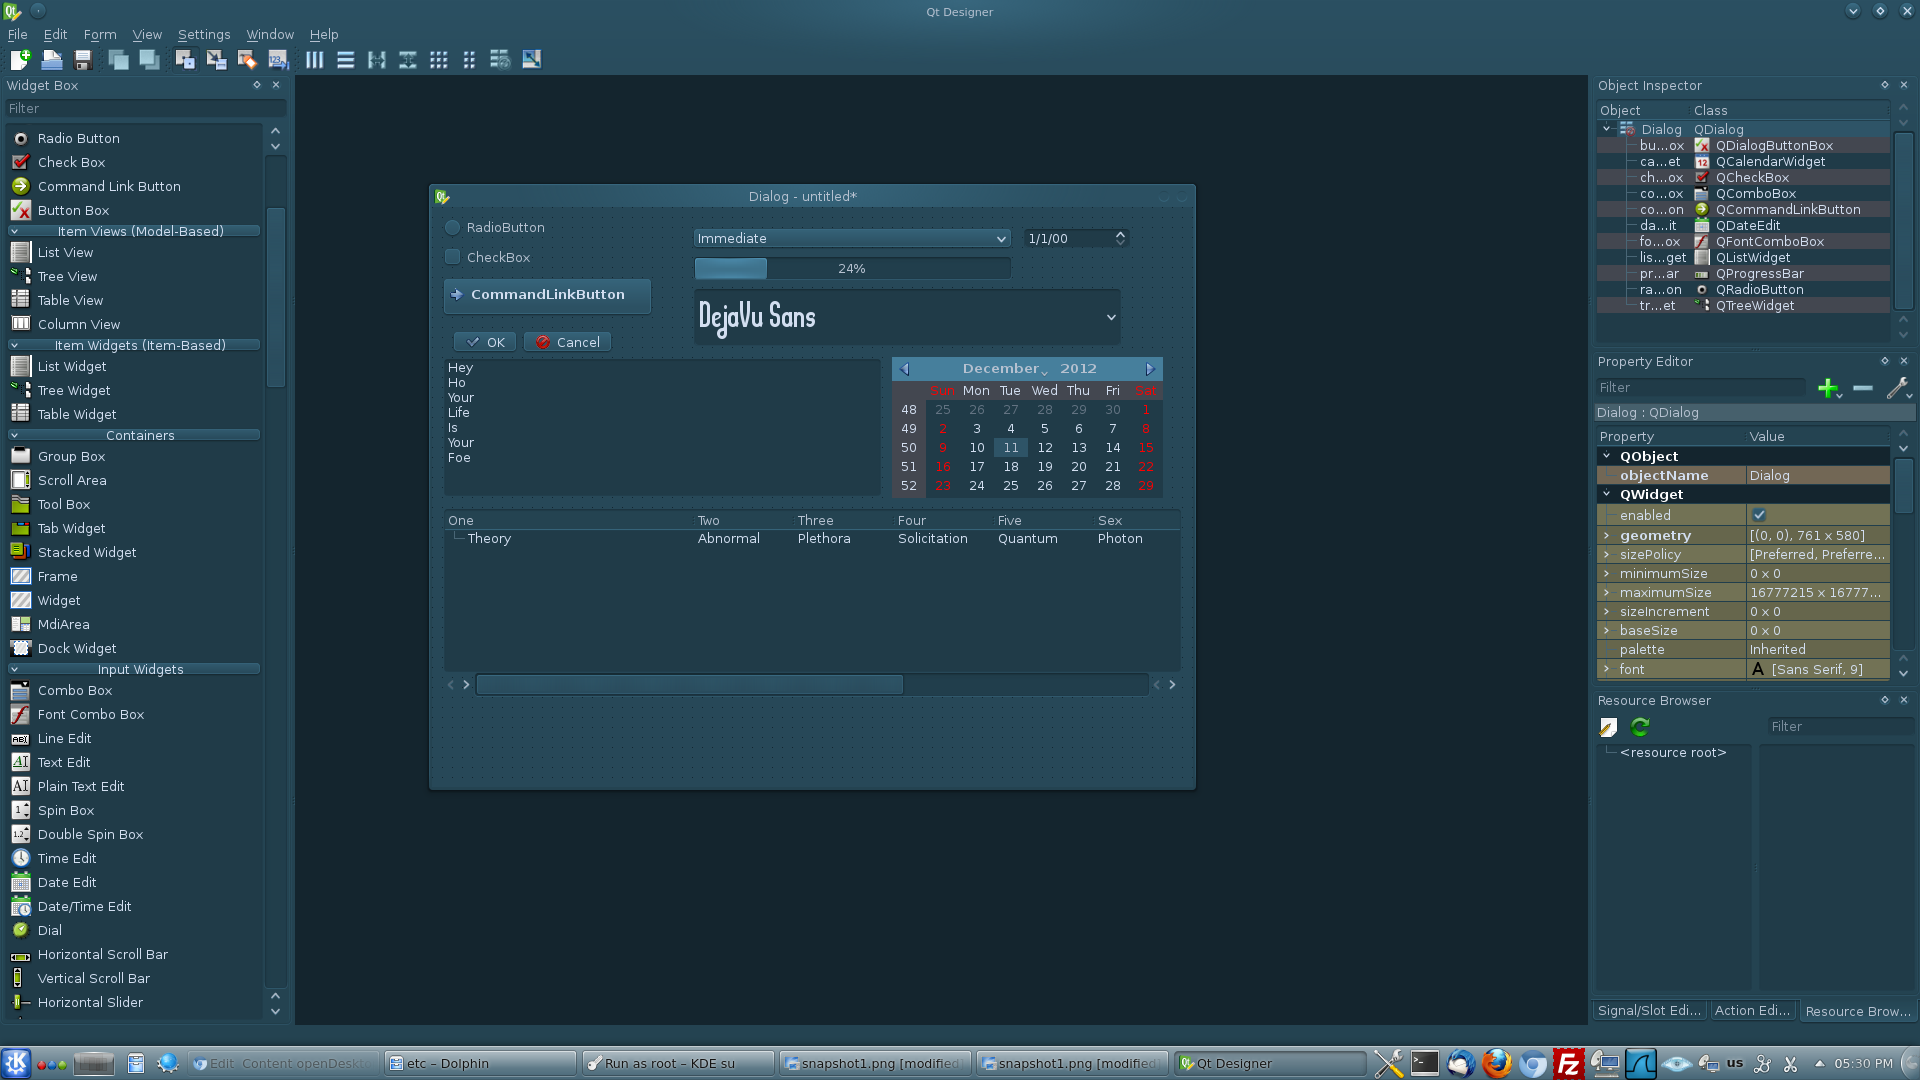This screenshot has height=1080, width=1920.
Task: Expand the font property row
Action: (1607, 670)
